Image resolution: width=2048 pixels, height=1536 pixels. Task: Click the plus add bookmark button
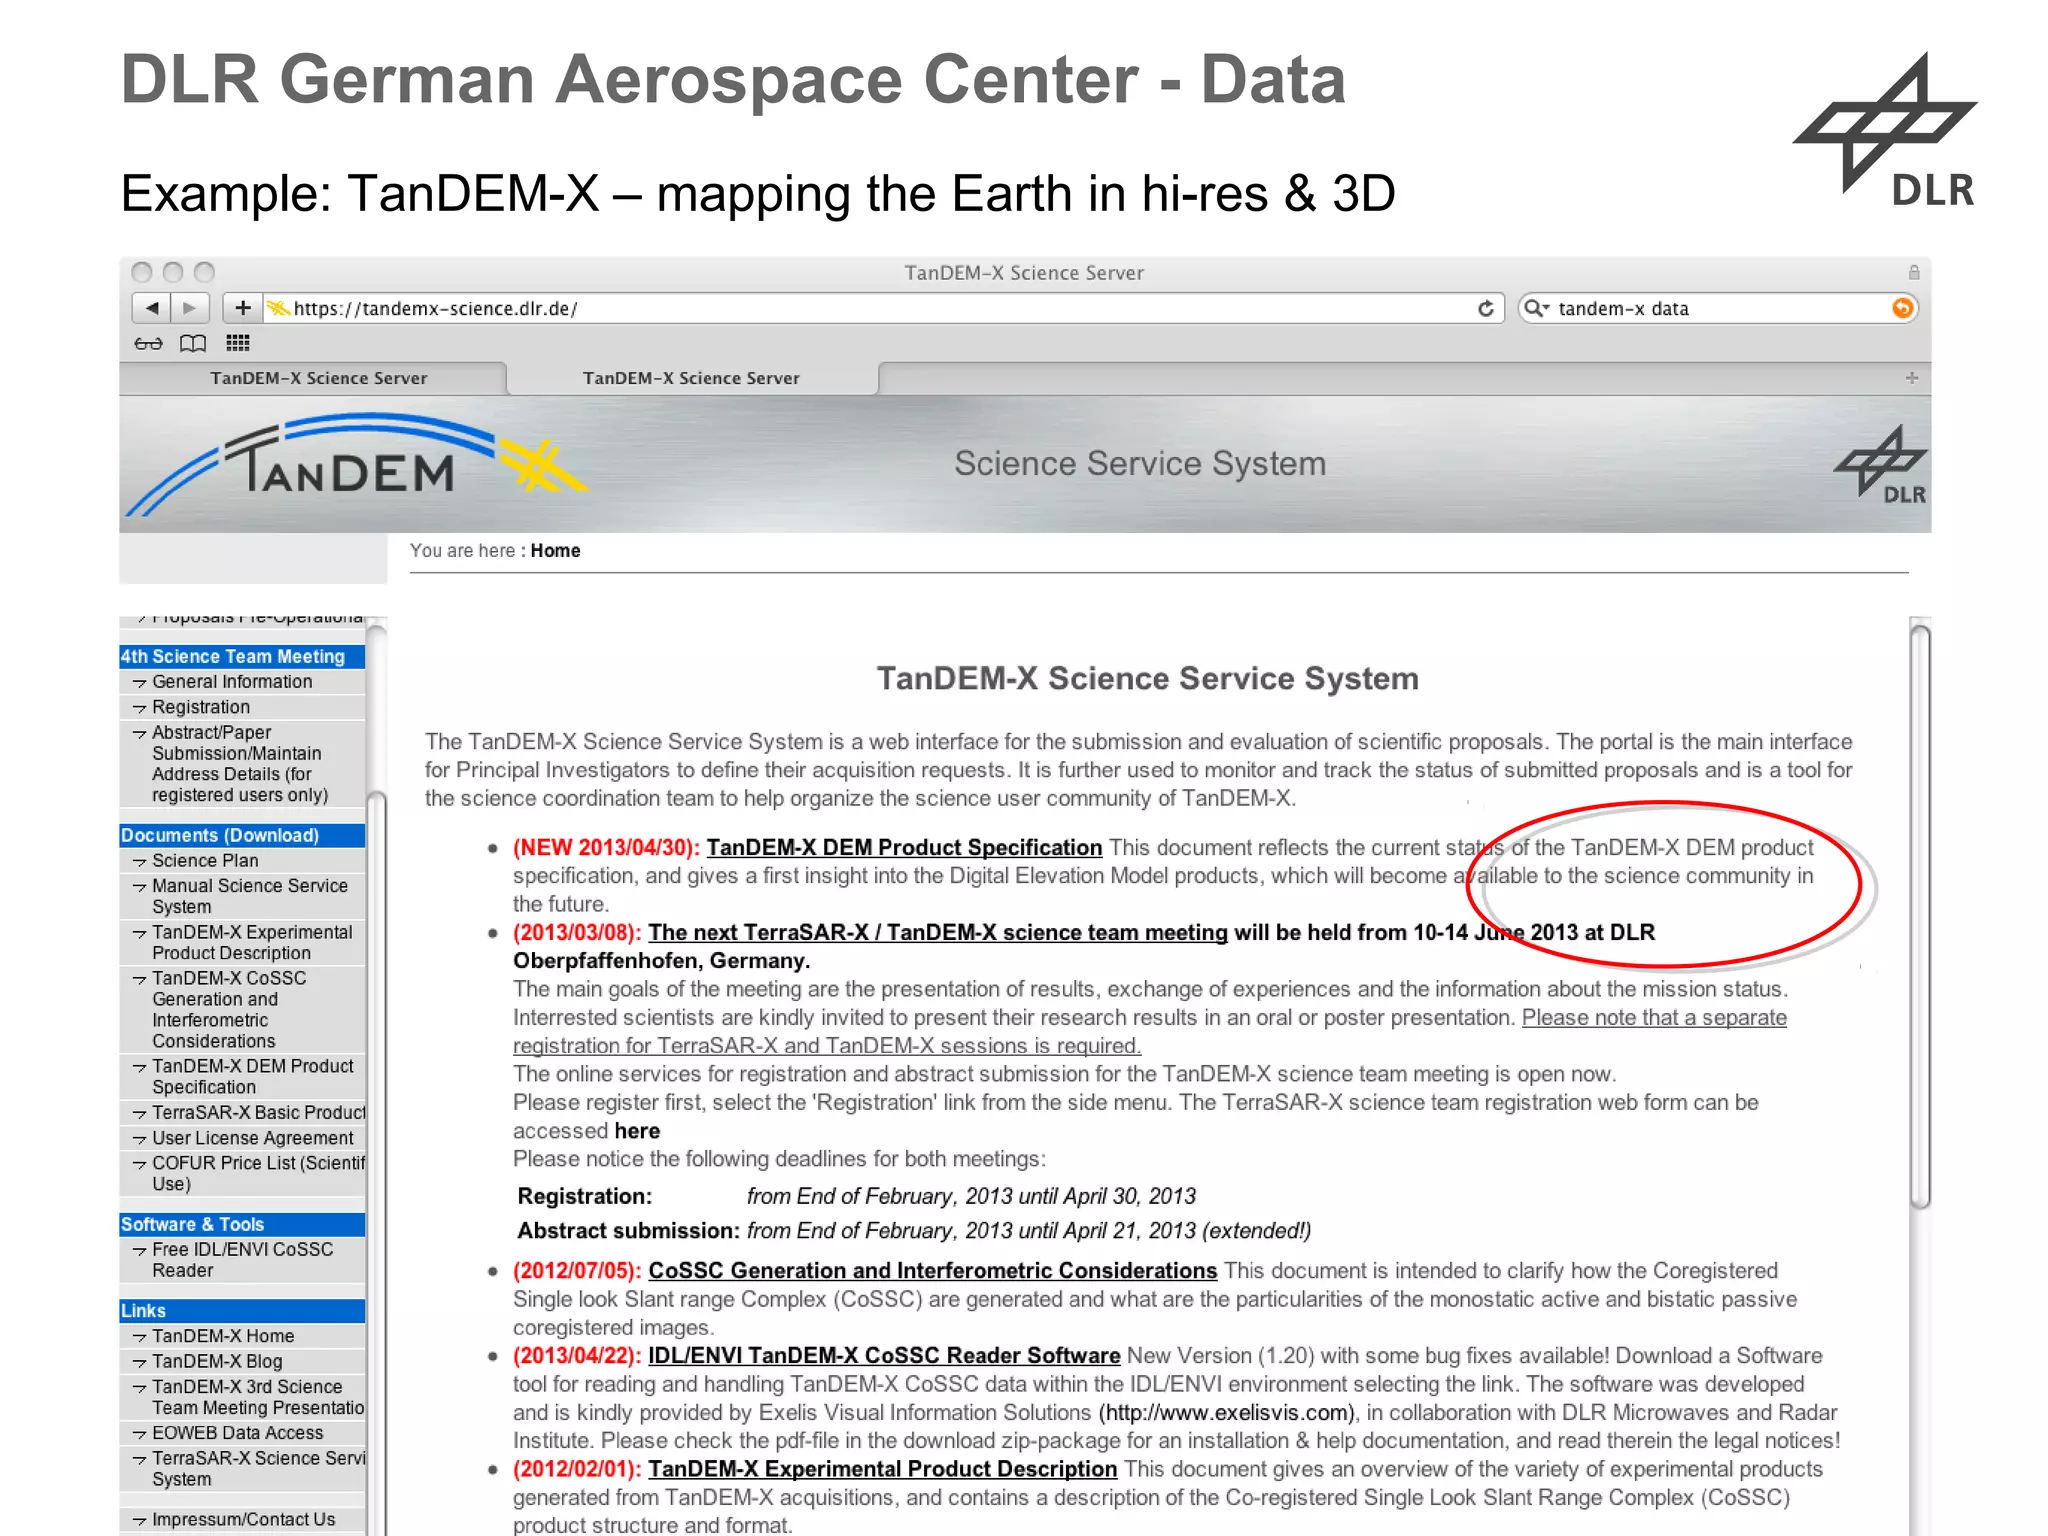(242, 308)
